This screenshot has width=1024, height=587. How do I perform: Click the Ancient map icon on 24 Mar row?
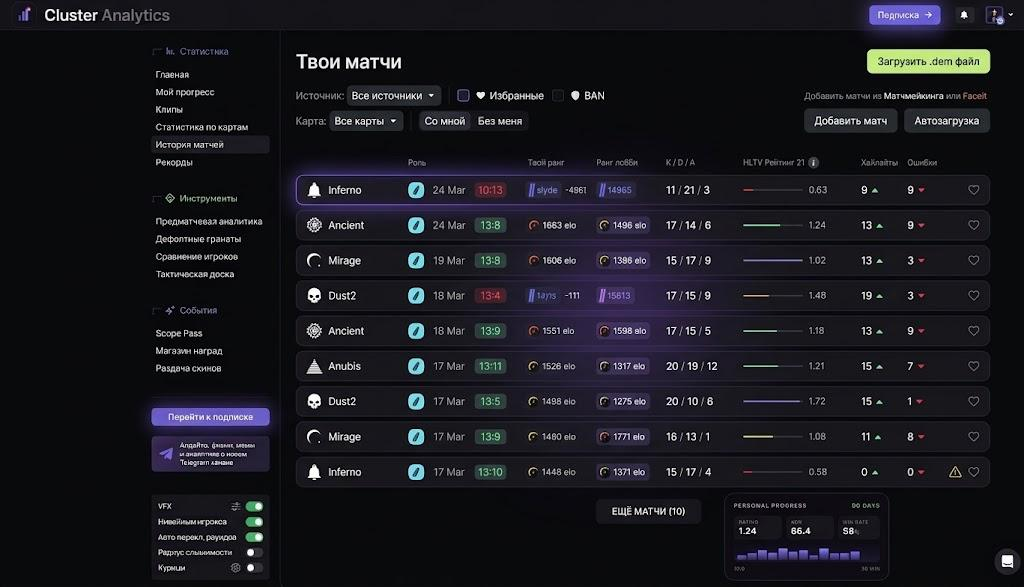click(x=314, y=225)
